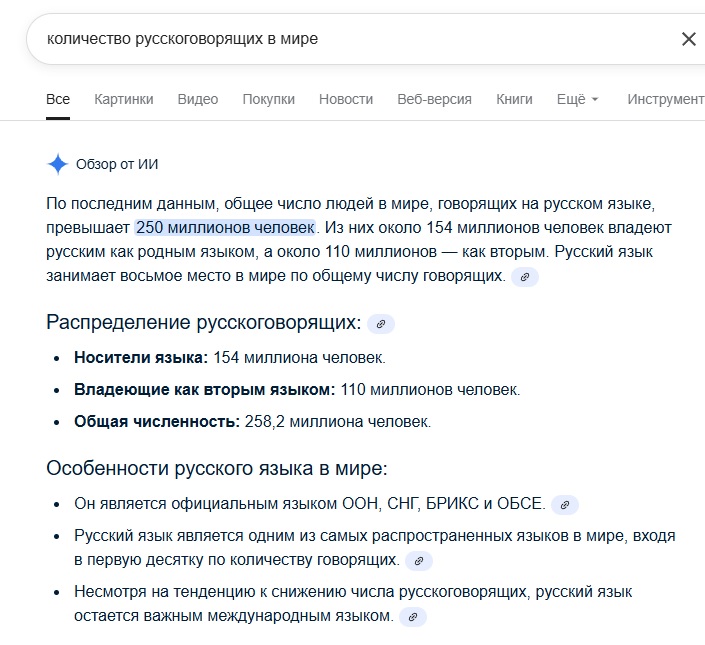Open the Видео tab
The width and height of the screenshot is (705, 645).
(198, 99)
